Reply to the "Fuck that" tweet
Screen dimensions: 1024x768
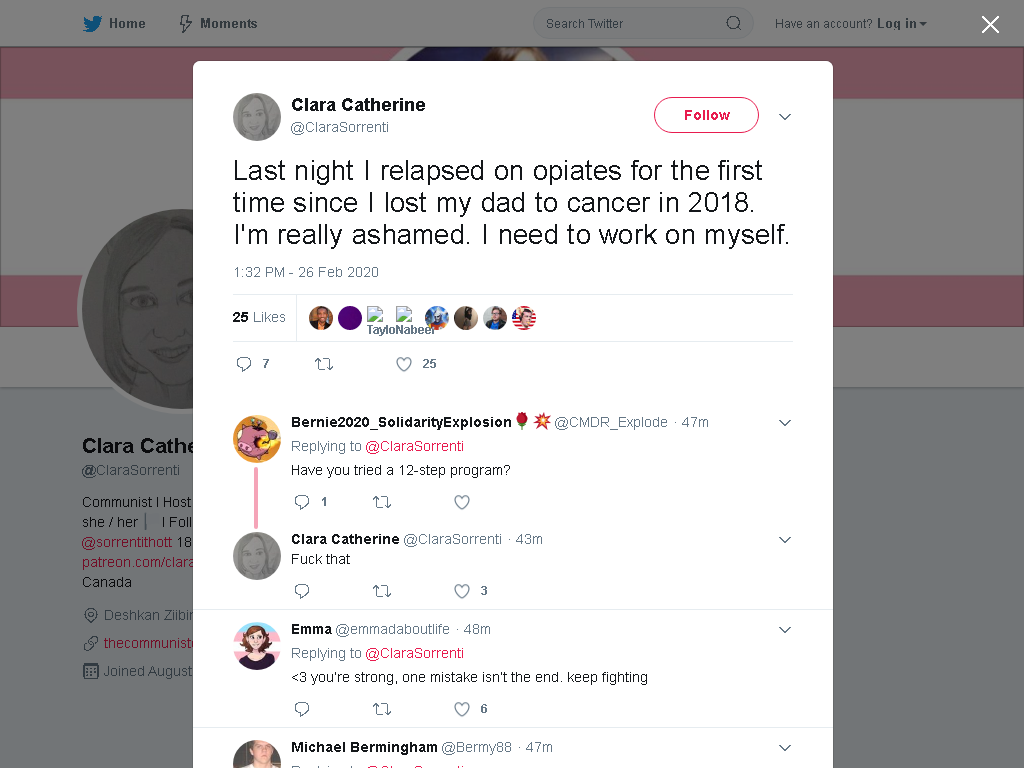coord(302,591)
